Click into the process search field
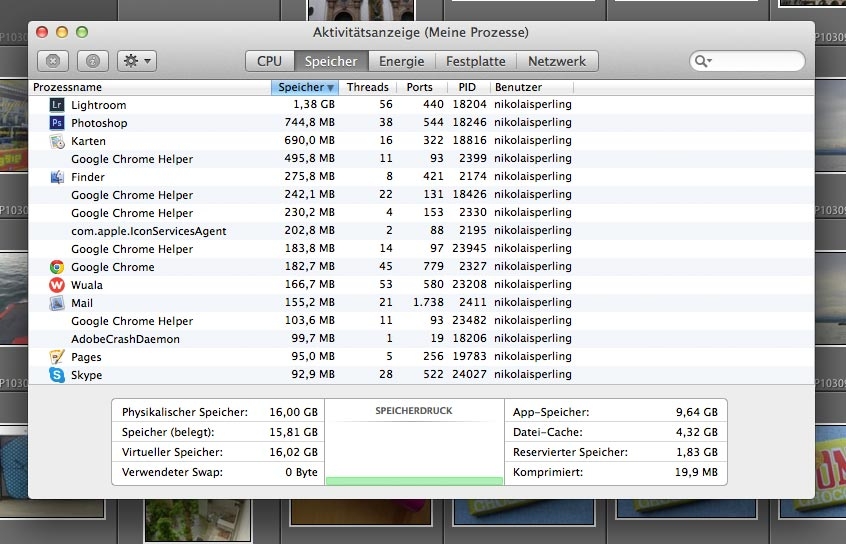 (x=747, y=61)
